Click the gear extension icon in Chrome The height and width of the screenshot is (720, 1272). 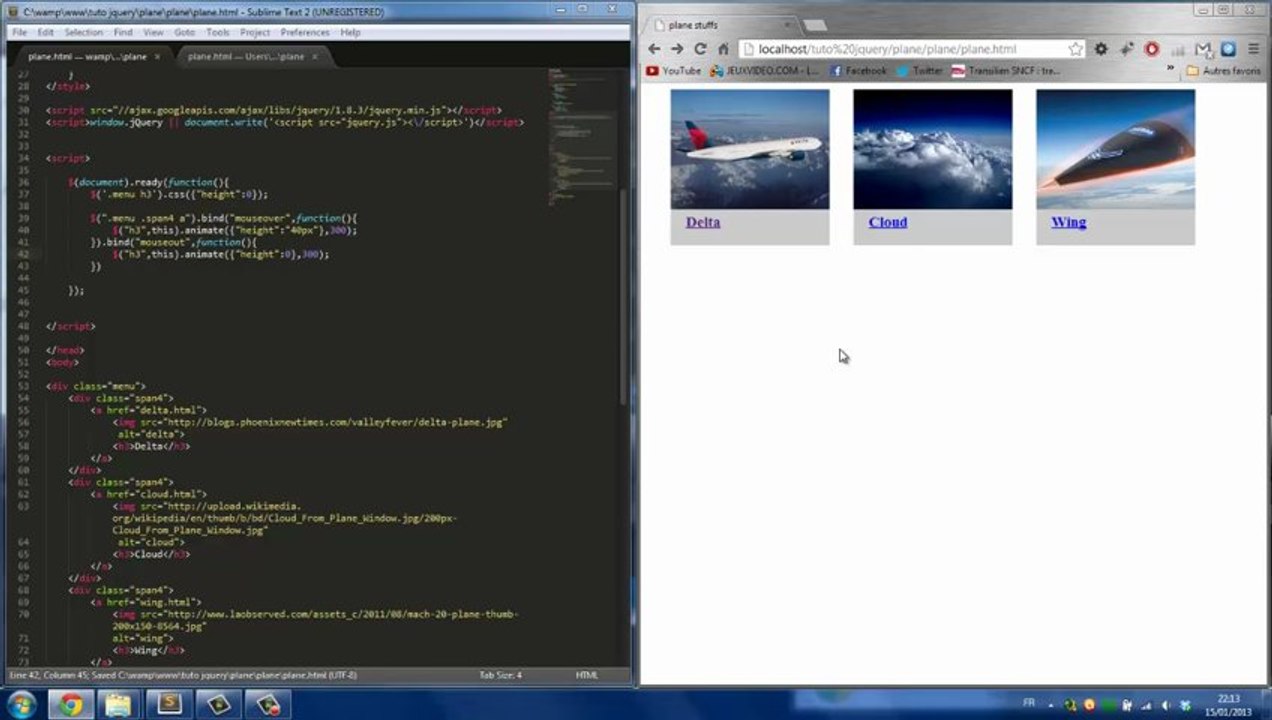(1101, 49)
